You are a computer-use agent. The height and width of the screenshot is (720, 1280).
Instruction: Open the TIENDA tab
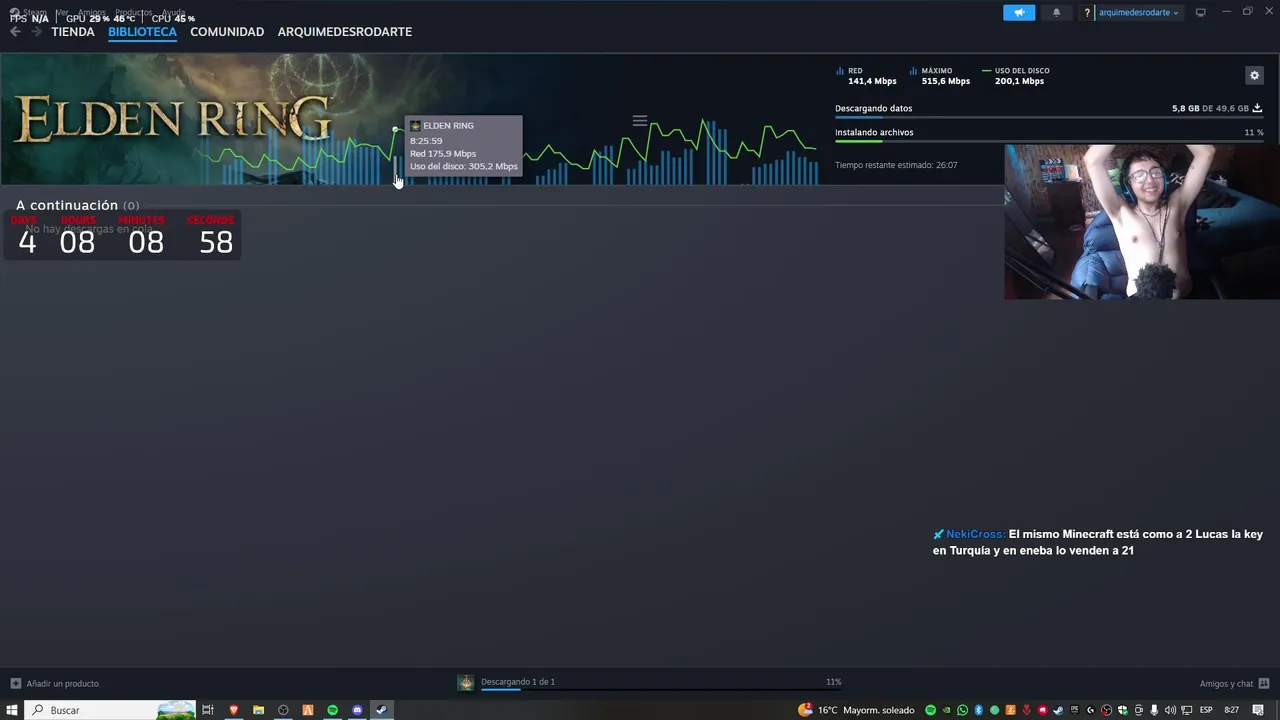[73, 32]
